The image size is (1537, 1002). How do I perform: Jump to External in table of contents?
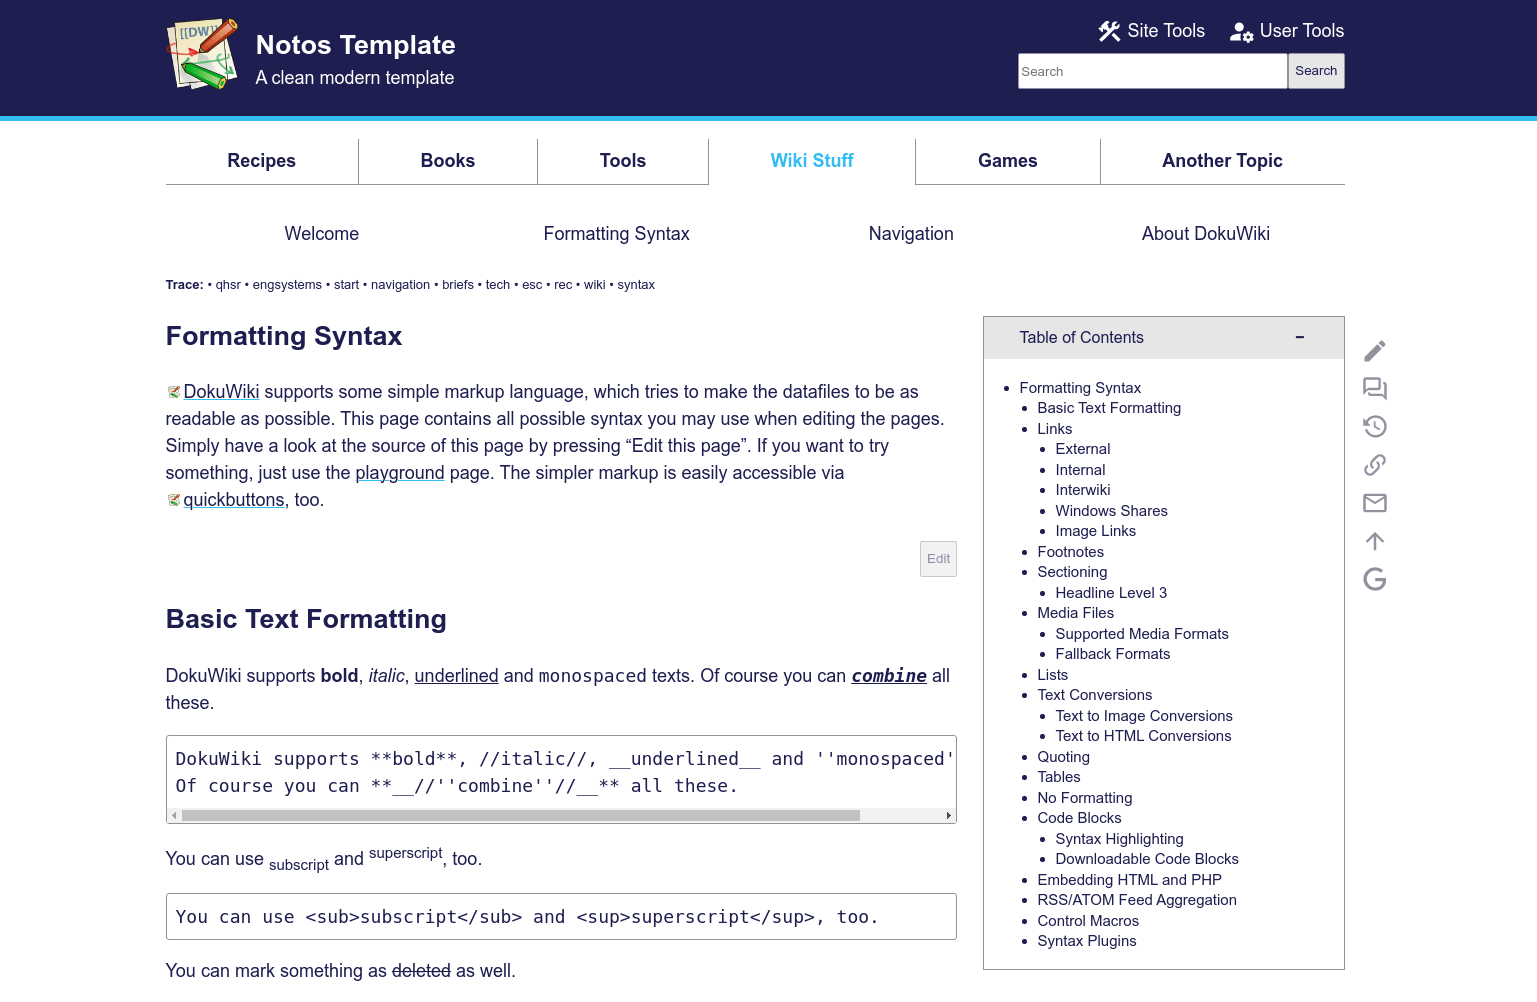(x=1083, y=449)
